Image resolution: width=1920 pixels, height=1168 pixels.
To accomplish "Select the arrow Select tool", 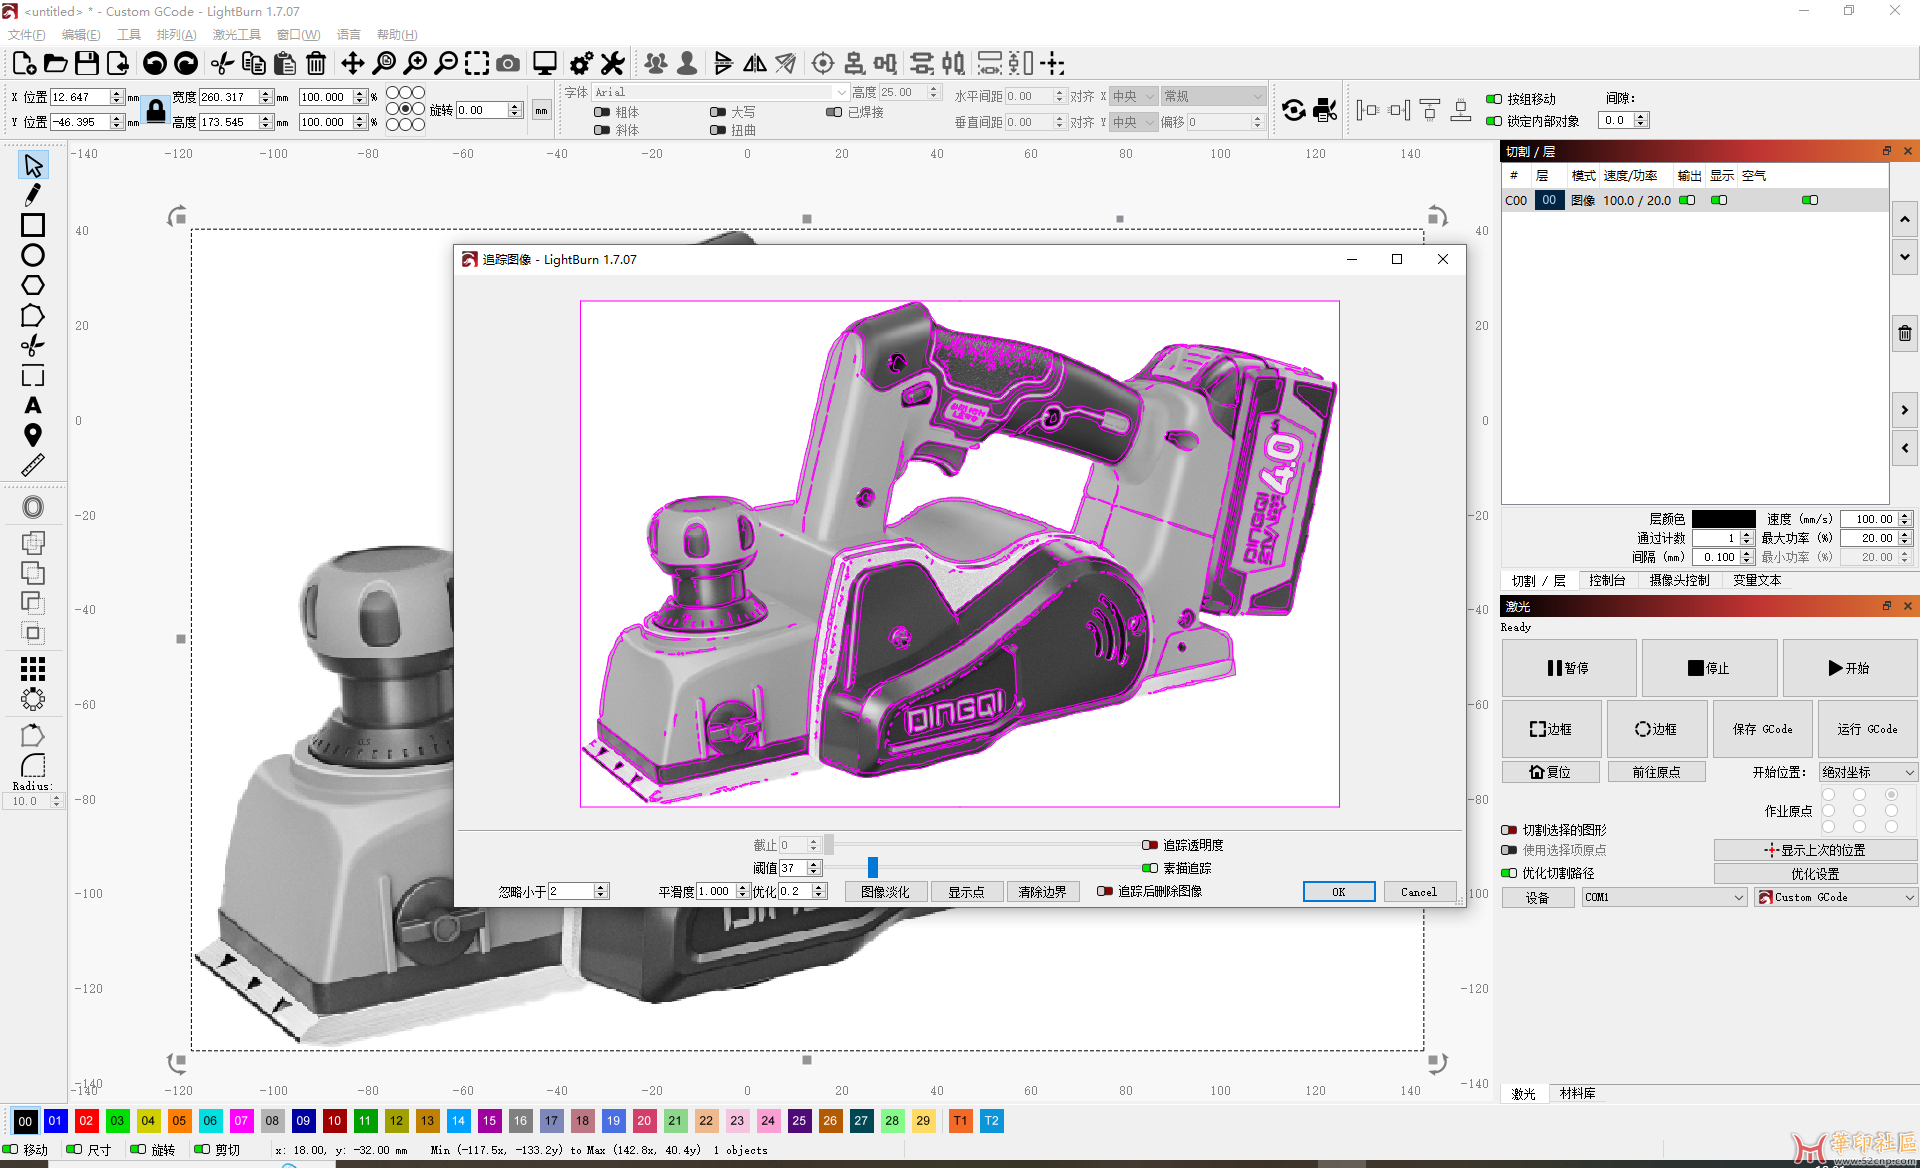I will pyautogui.click(x=33, y=165).
